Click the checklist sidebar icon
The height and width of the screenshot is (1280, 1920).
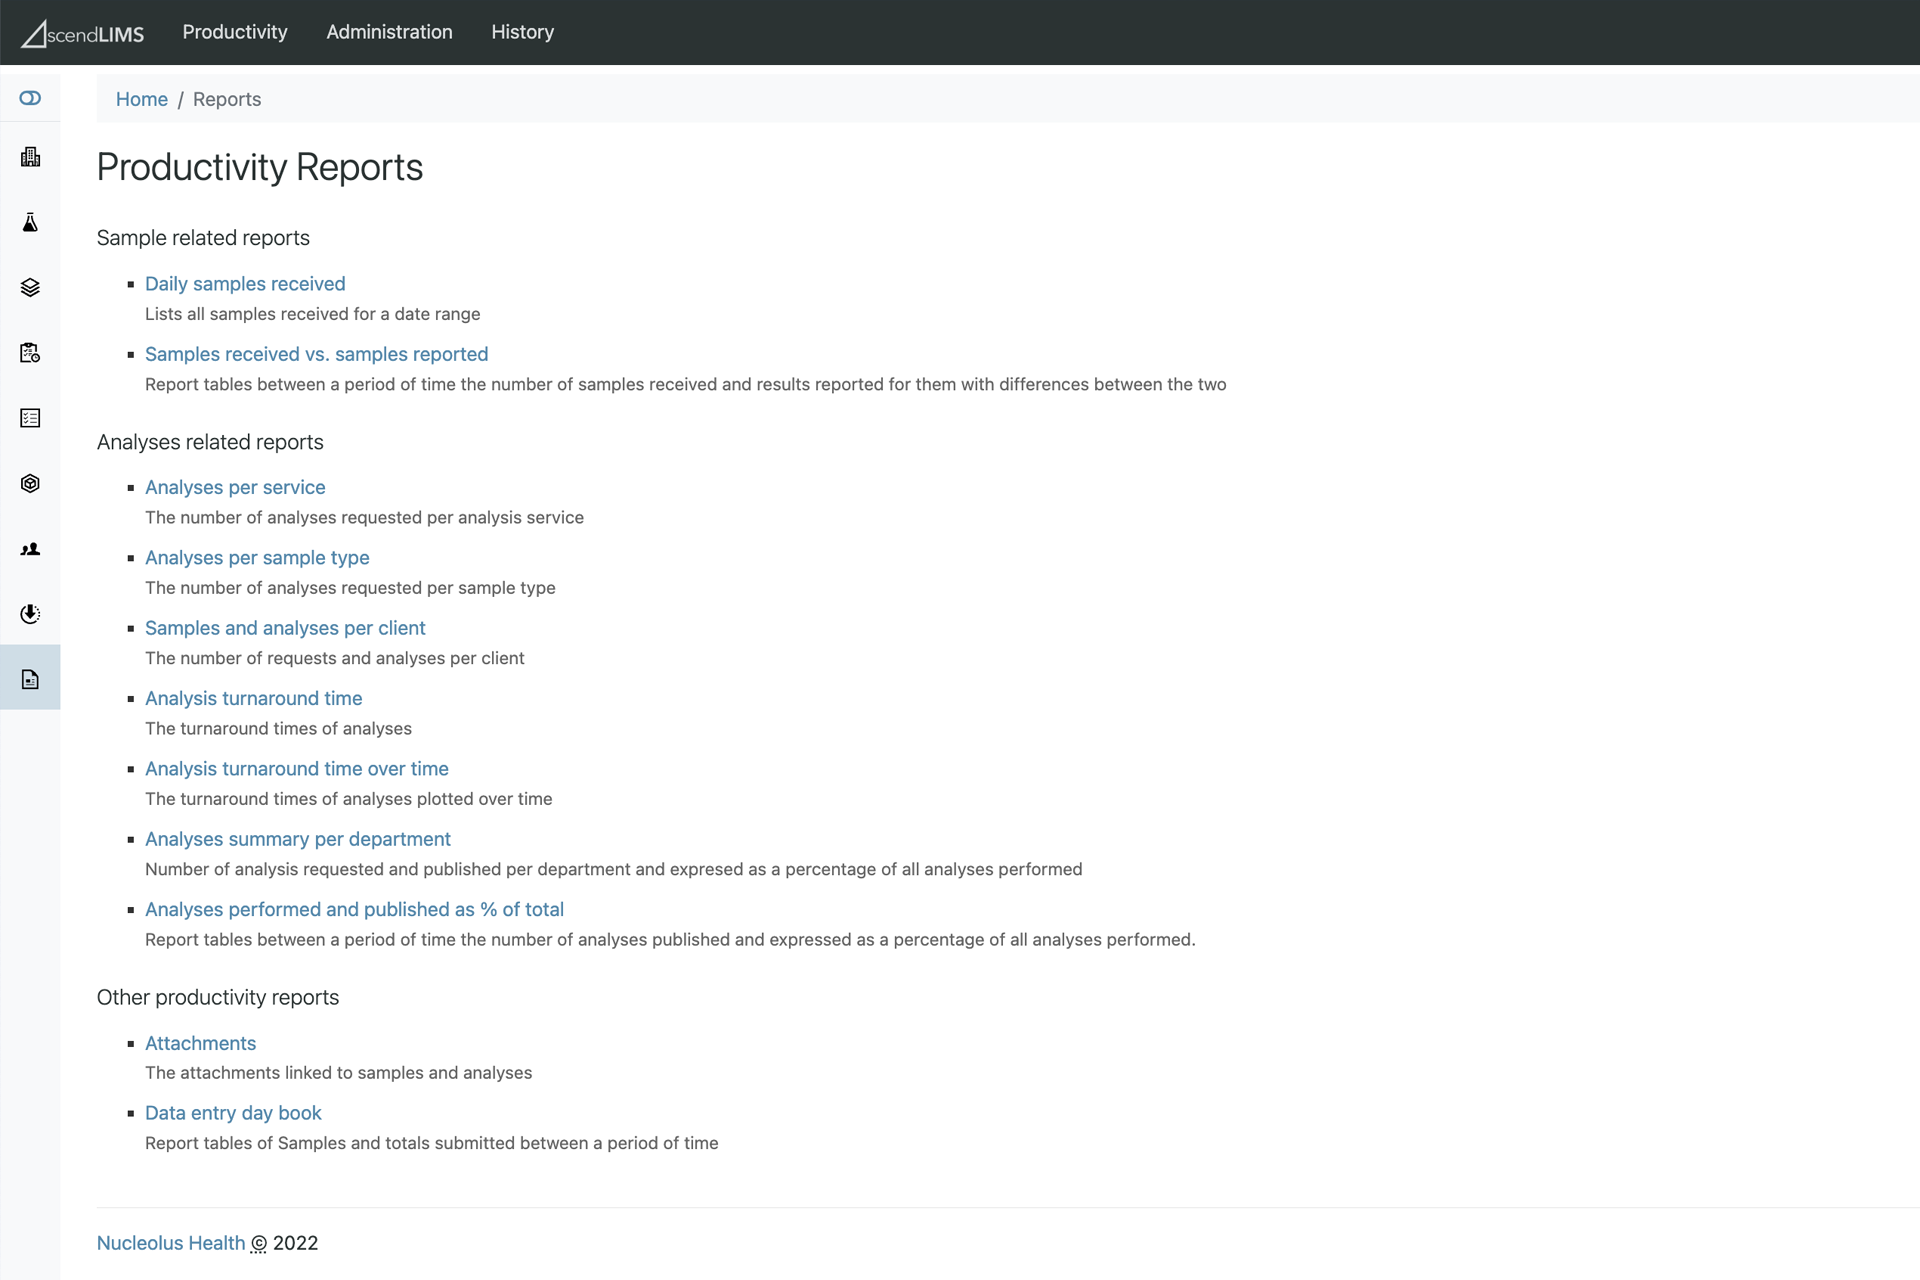click(x=30, y=418)
